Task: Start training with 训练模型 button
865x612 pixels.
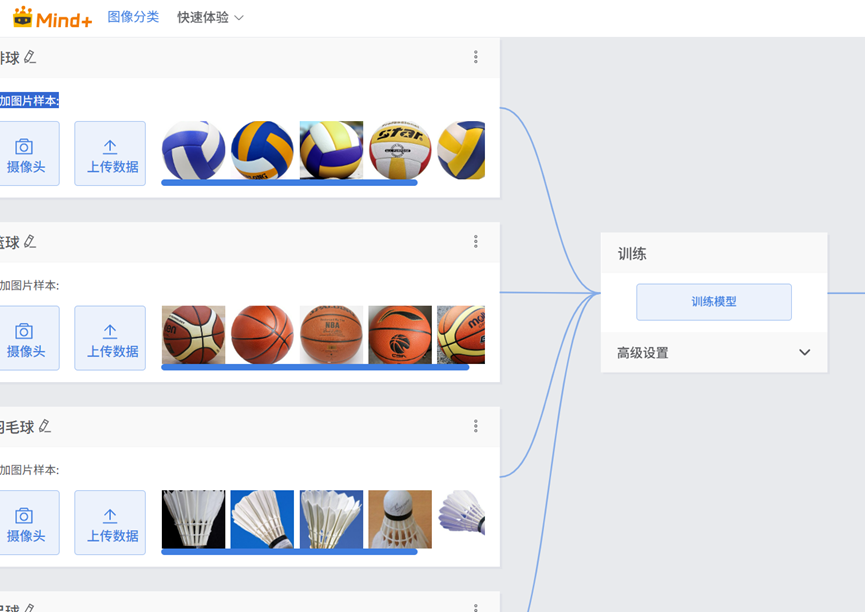Action: pos(714,302)
